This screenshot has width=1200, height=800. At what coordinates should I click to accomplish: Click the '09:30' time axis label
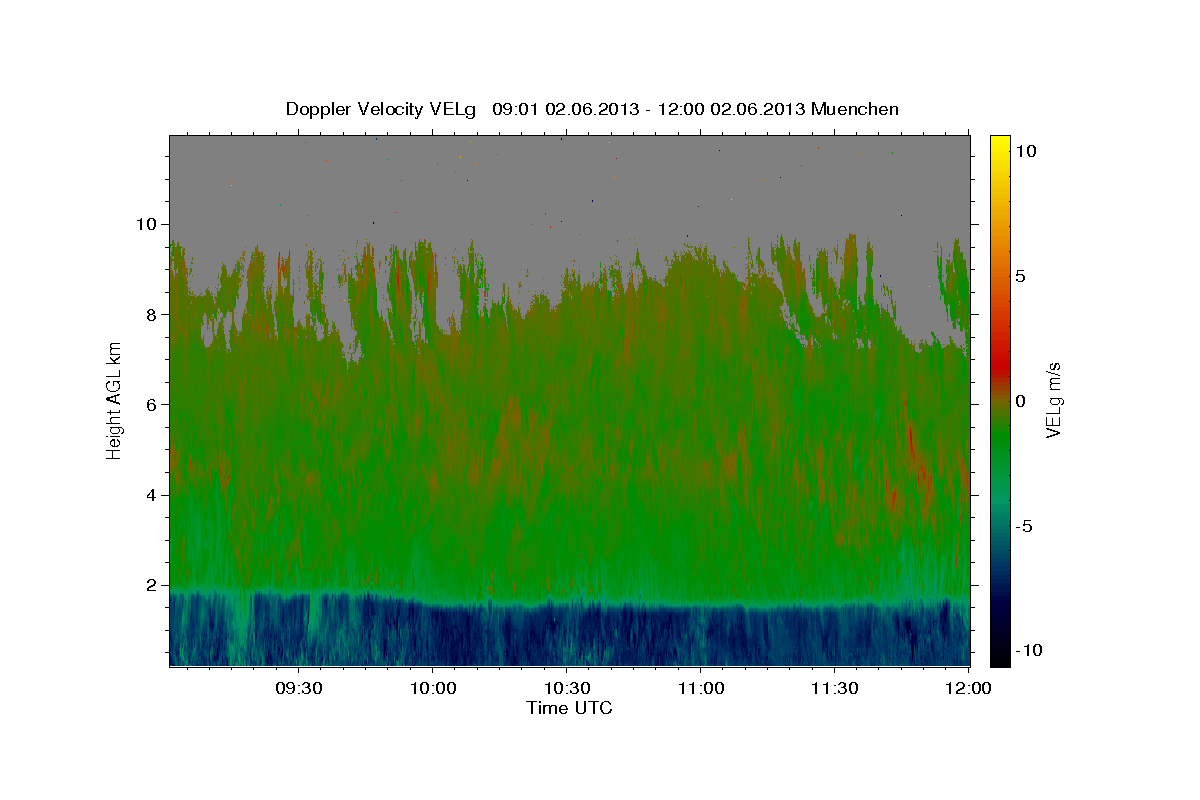pyautogui.click(x=298, y=688)
